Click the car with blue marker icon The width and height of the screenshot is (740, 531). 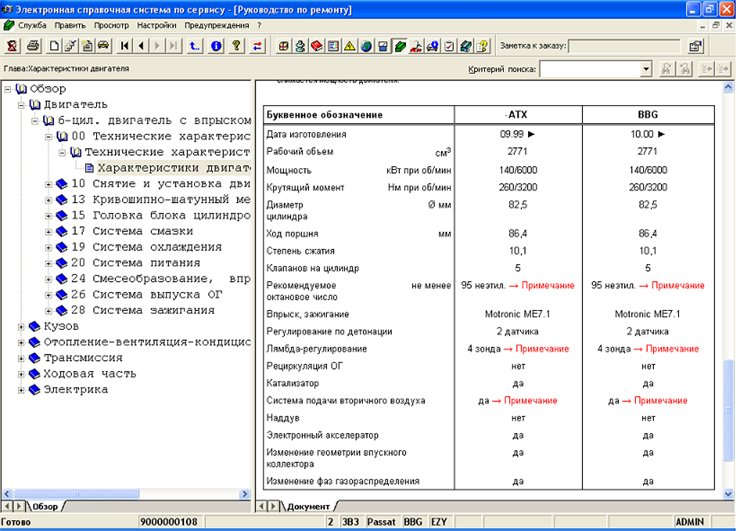pyautogui.click(x=433, y=46)
